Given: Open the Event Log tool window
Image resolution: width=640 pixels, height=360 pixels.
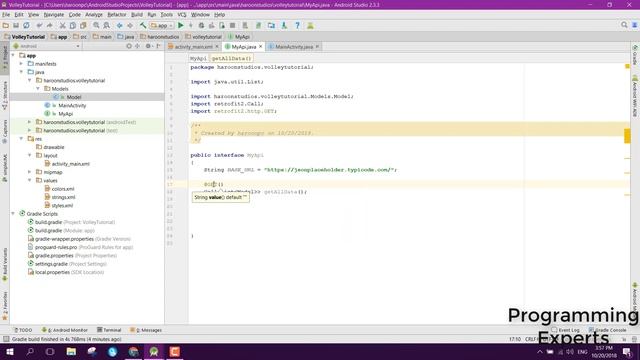Looking at the screenshot, I should (566, 330).
